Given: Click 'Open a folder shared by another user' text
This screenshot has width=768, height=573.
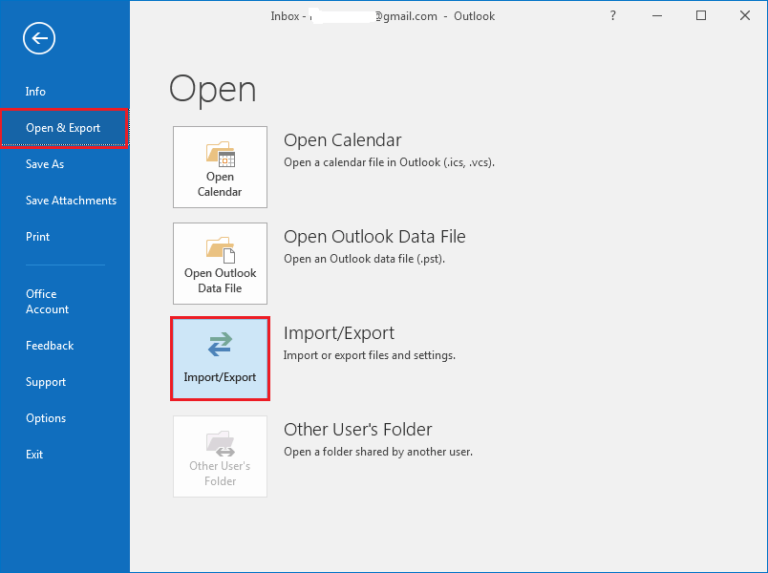Looking at the screenshot, I should [x=378, y=452].
